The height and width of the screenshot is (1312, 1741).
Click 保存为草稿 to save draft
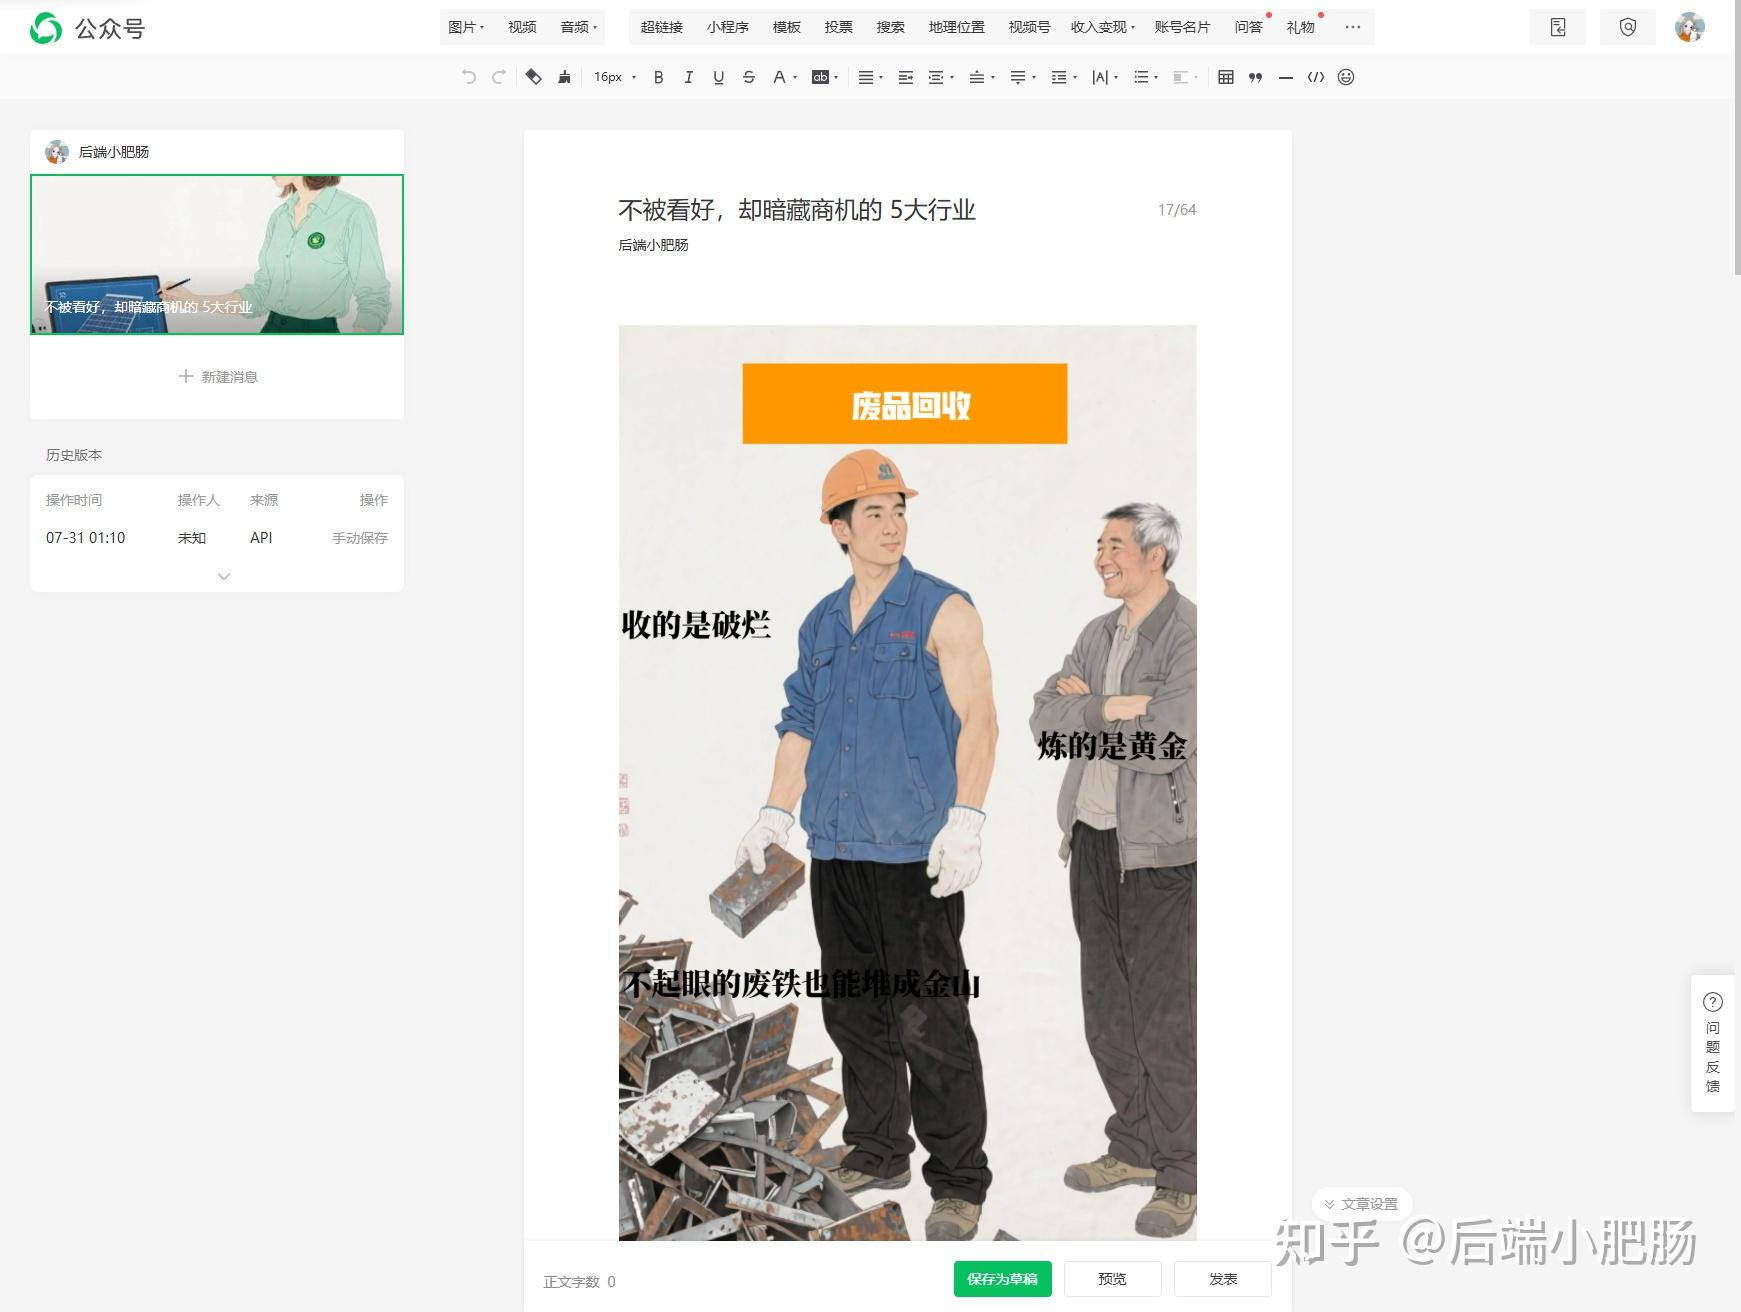pyautogui.click(x=1002, y=1278)
